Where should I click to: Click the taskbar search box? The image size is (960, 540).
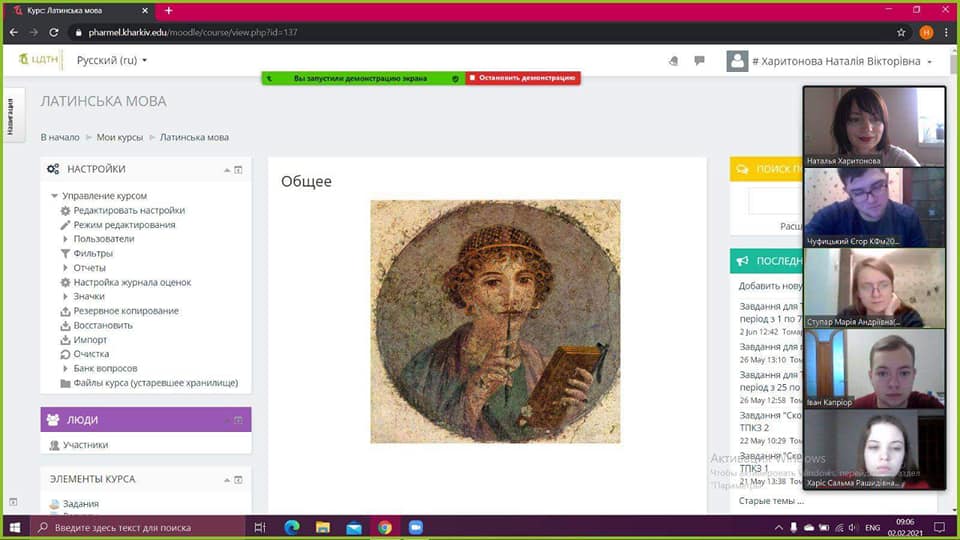137,527
